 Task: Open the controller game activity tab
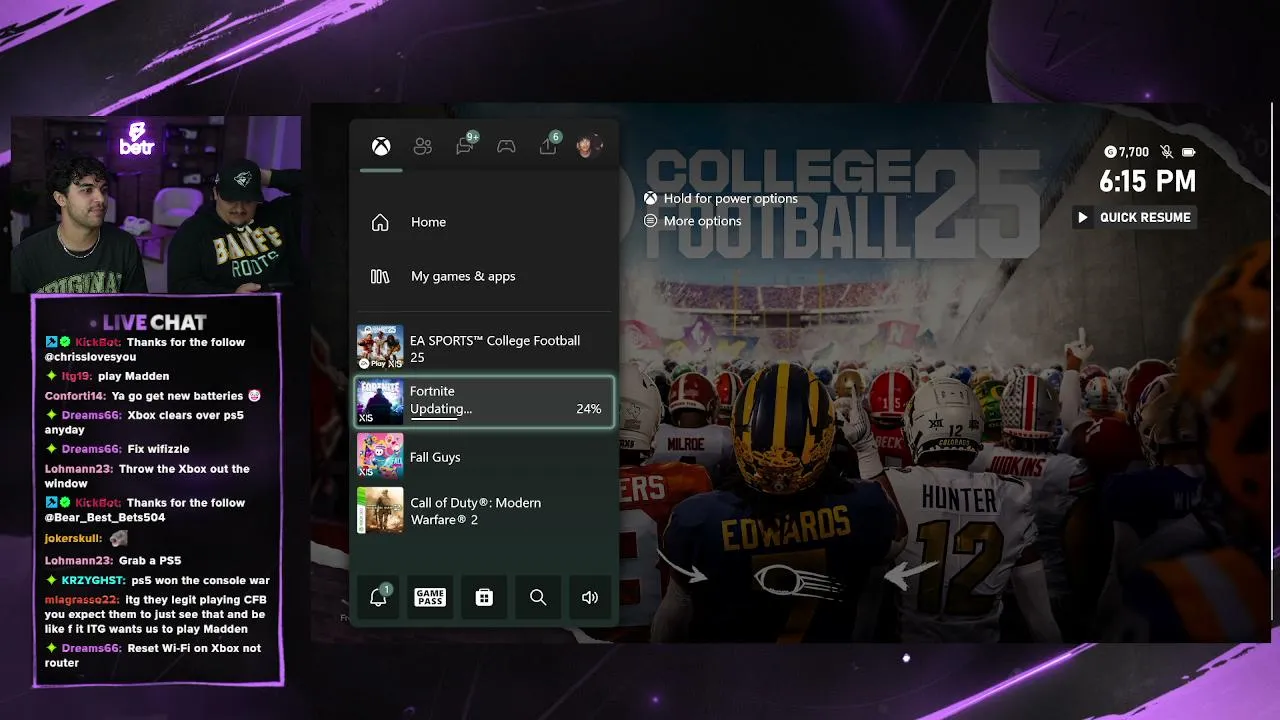point(507,147)
